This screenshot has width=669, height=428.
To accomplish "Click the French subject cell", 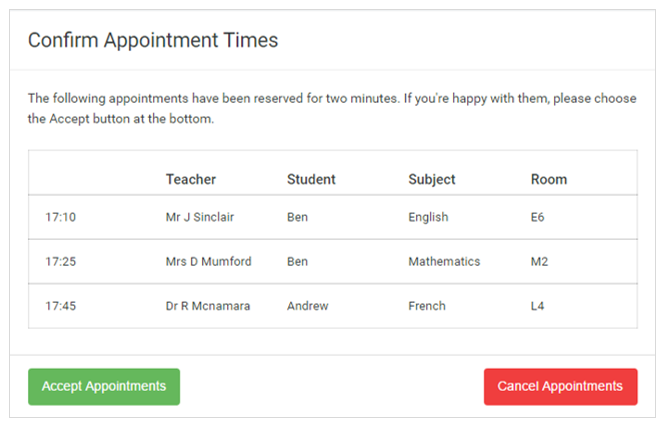I will coord(427,306).
